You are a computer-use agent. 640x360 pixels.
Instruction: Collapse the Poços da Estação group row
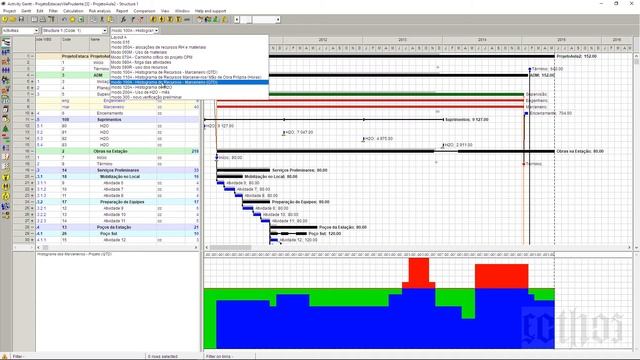point(33,227)
